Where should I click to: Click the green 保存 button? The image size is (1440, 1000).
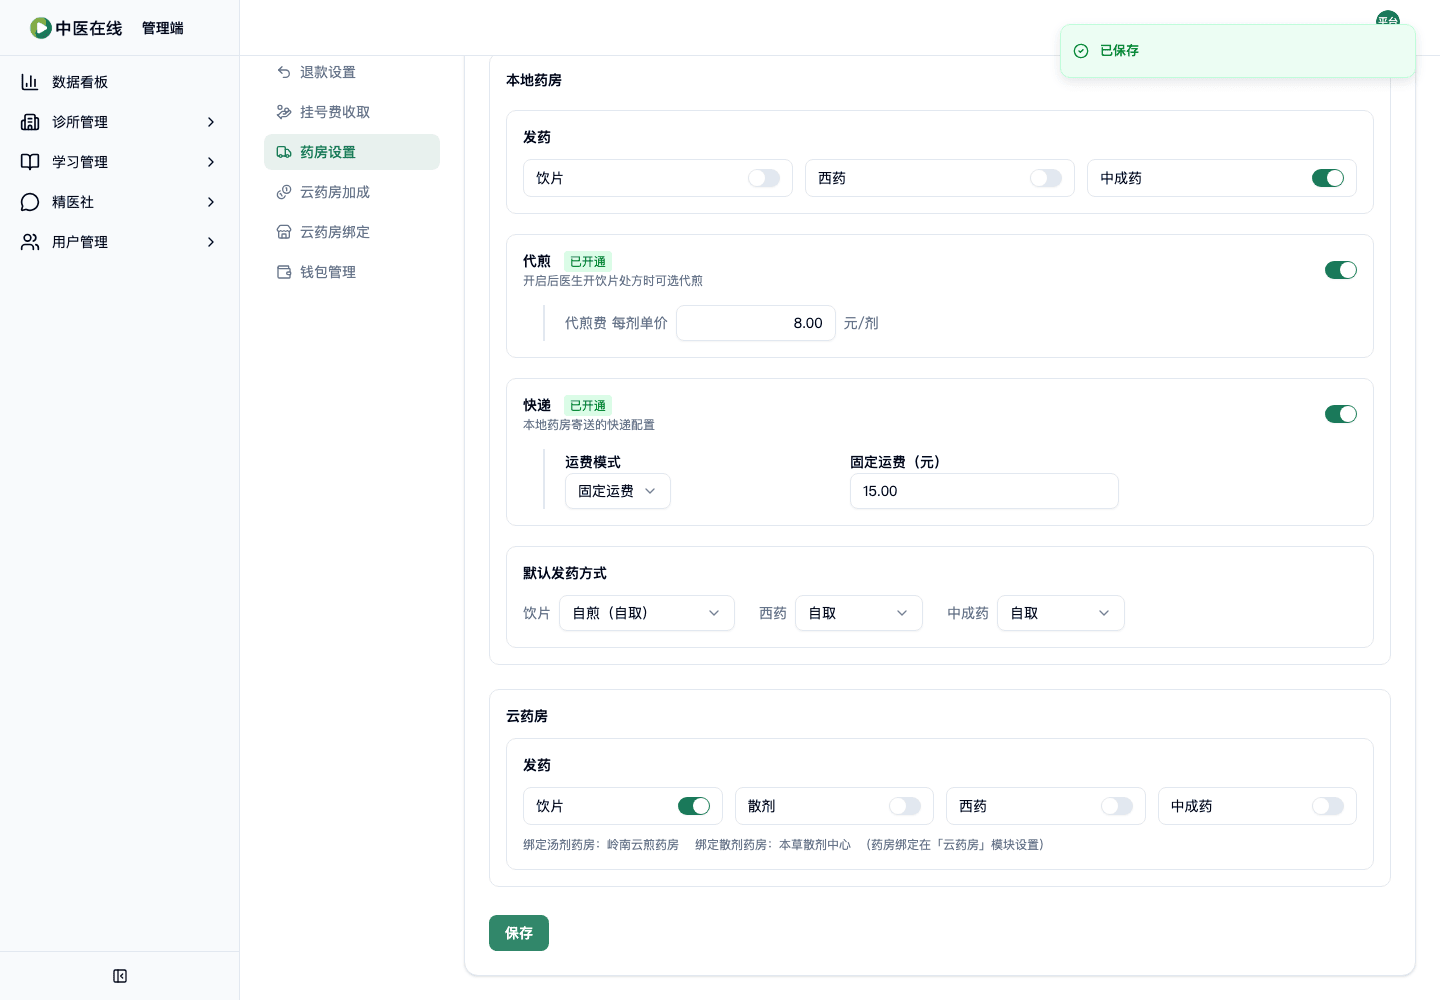519,933
